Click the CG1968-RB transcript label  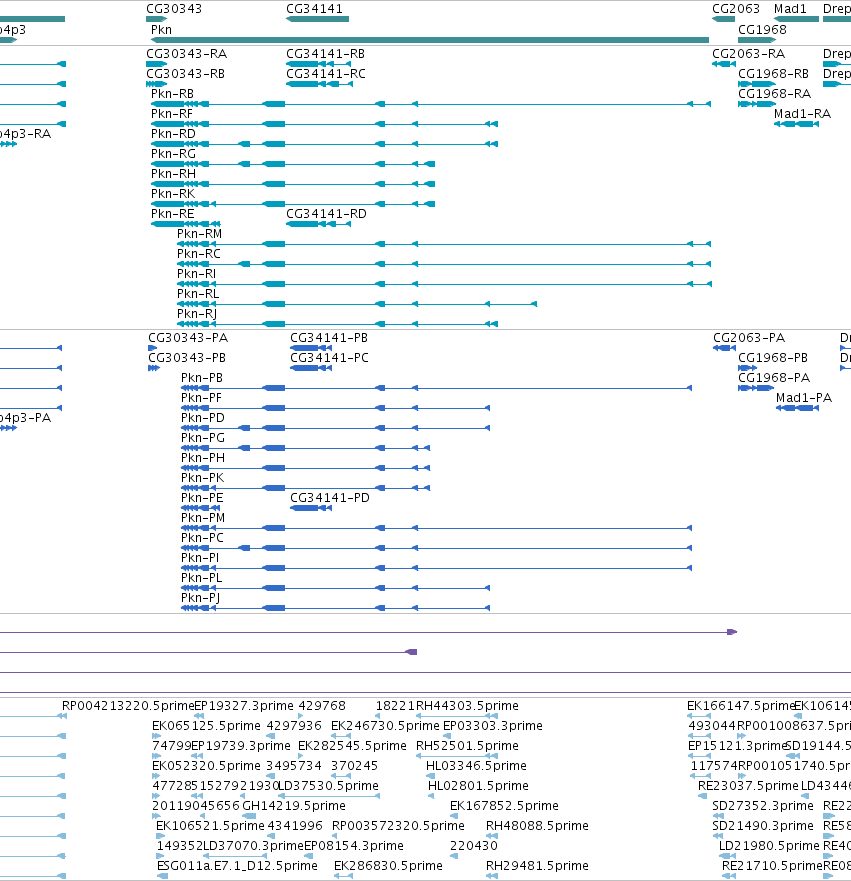[773, 74]
